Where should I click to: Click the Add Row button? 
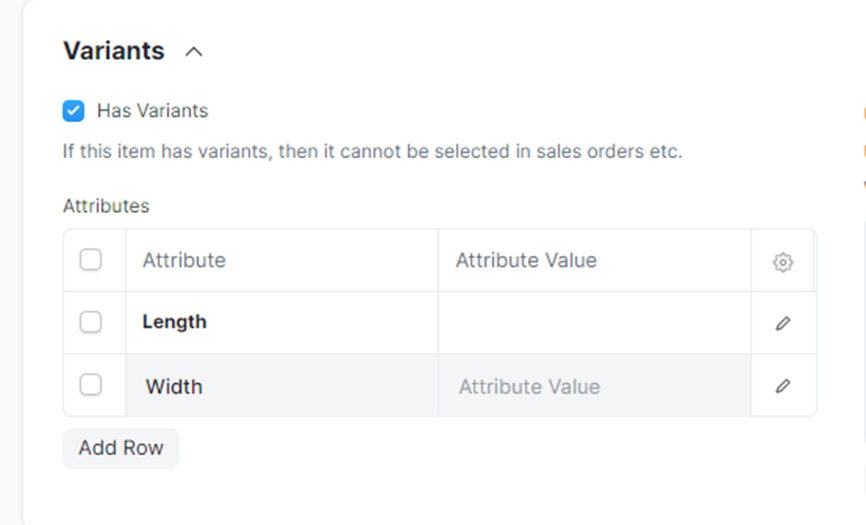(121, 448)
